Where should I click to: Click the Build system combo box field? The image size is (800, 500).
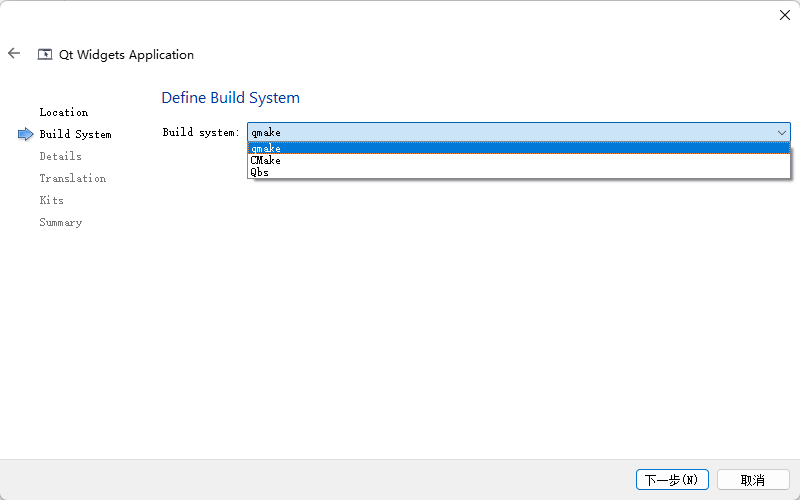pos(510,132)
